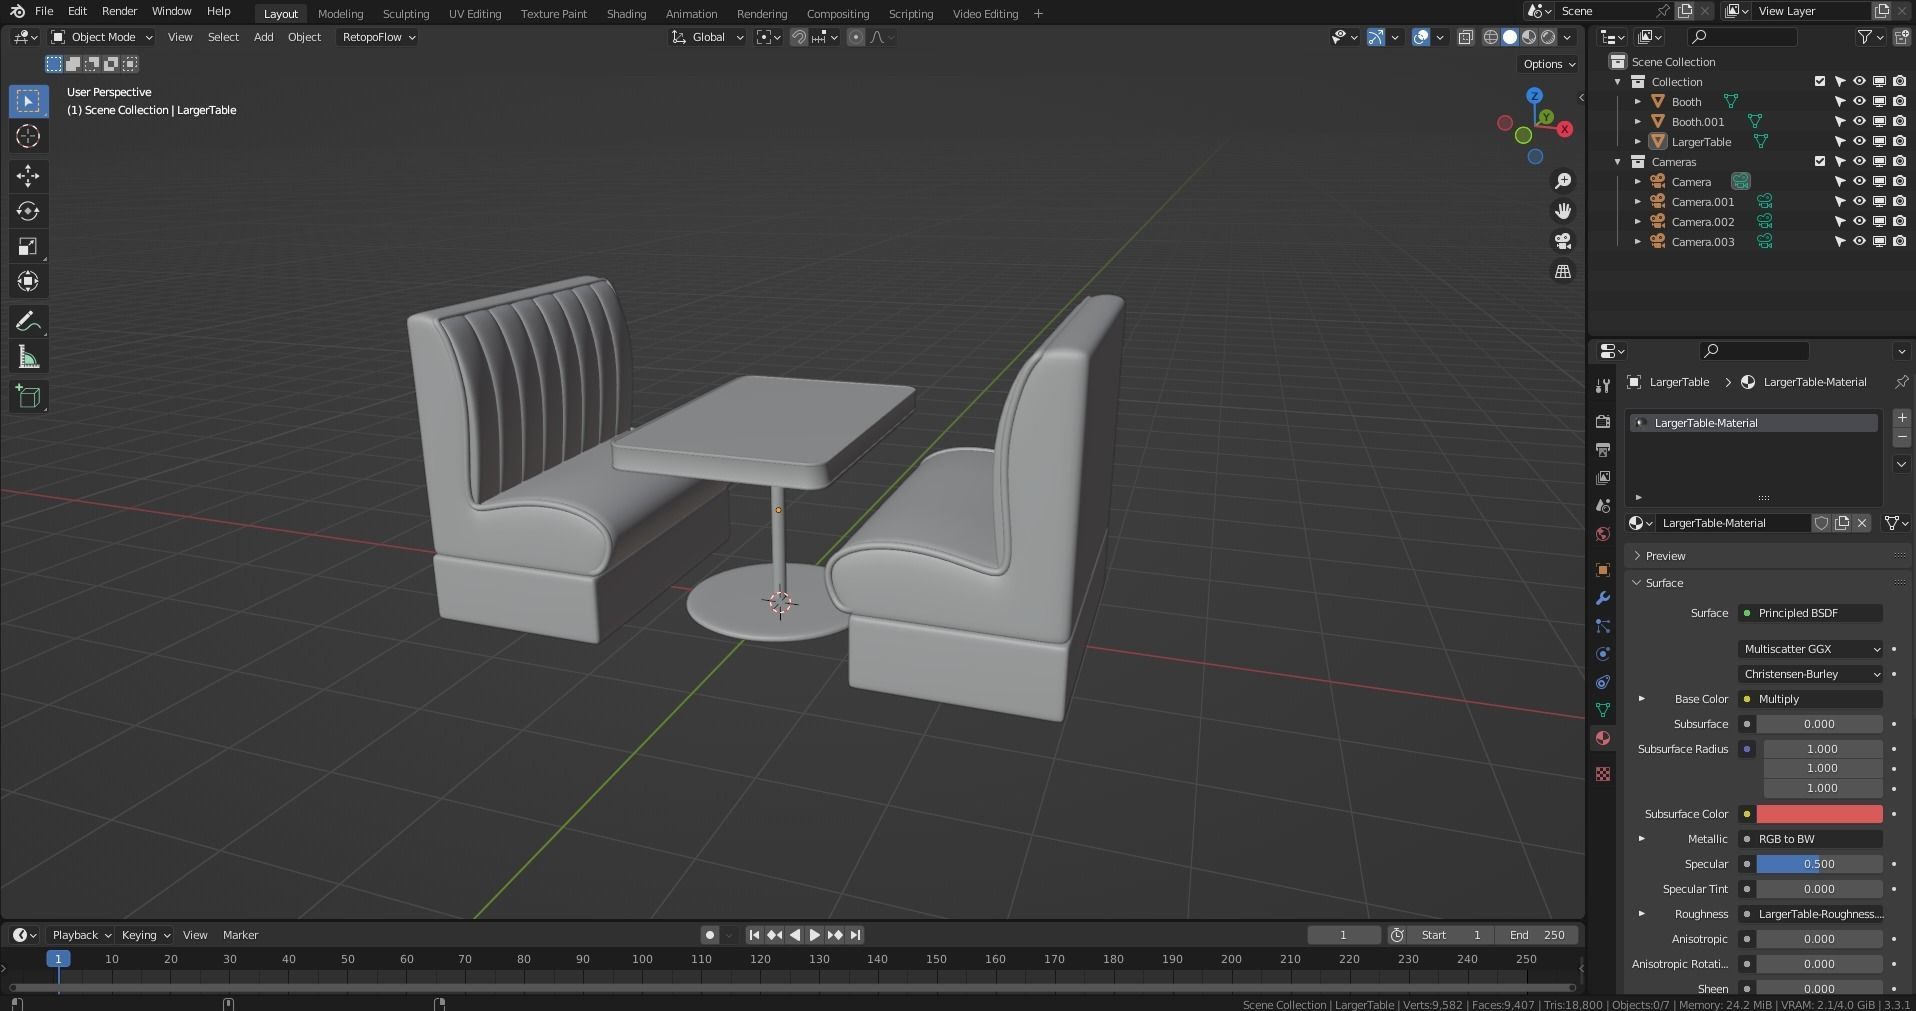Open the RetopoFlow dropdown menu
1916x1011 pixels.
[378, 37]
